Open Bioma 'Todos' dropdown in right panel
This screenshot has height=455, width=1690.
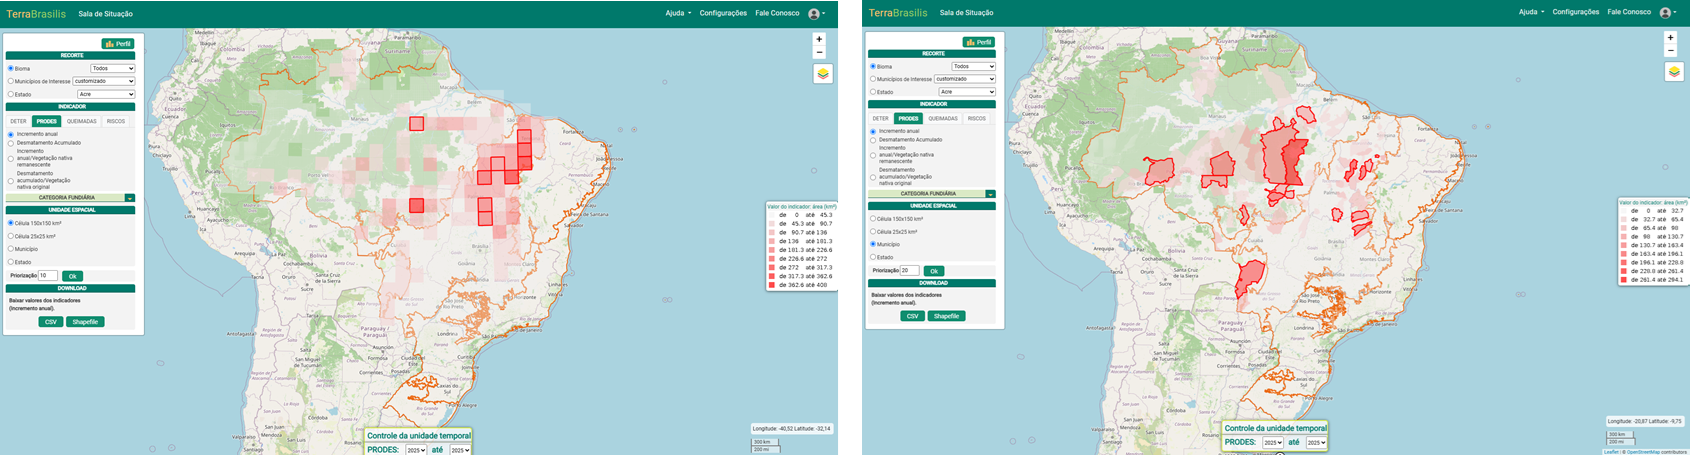tap(974, 66)
